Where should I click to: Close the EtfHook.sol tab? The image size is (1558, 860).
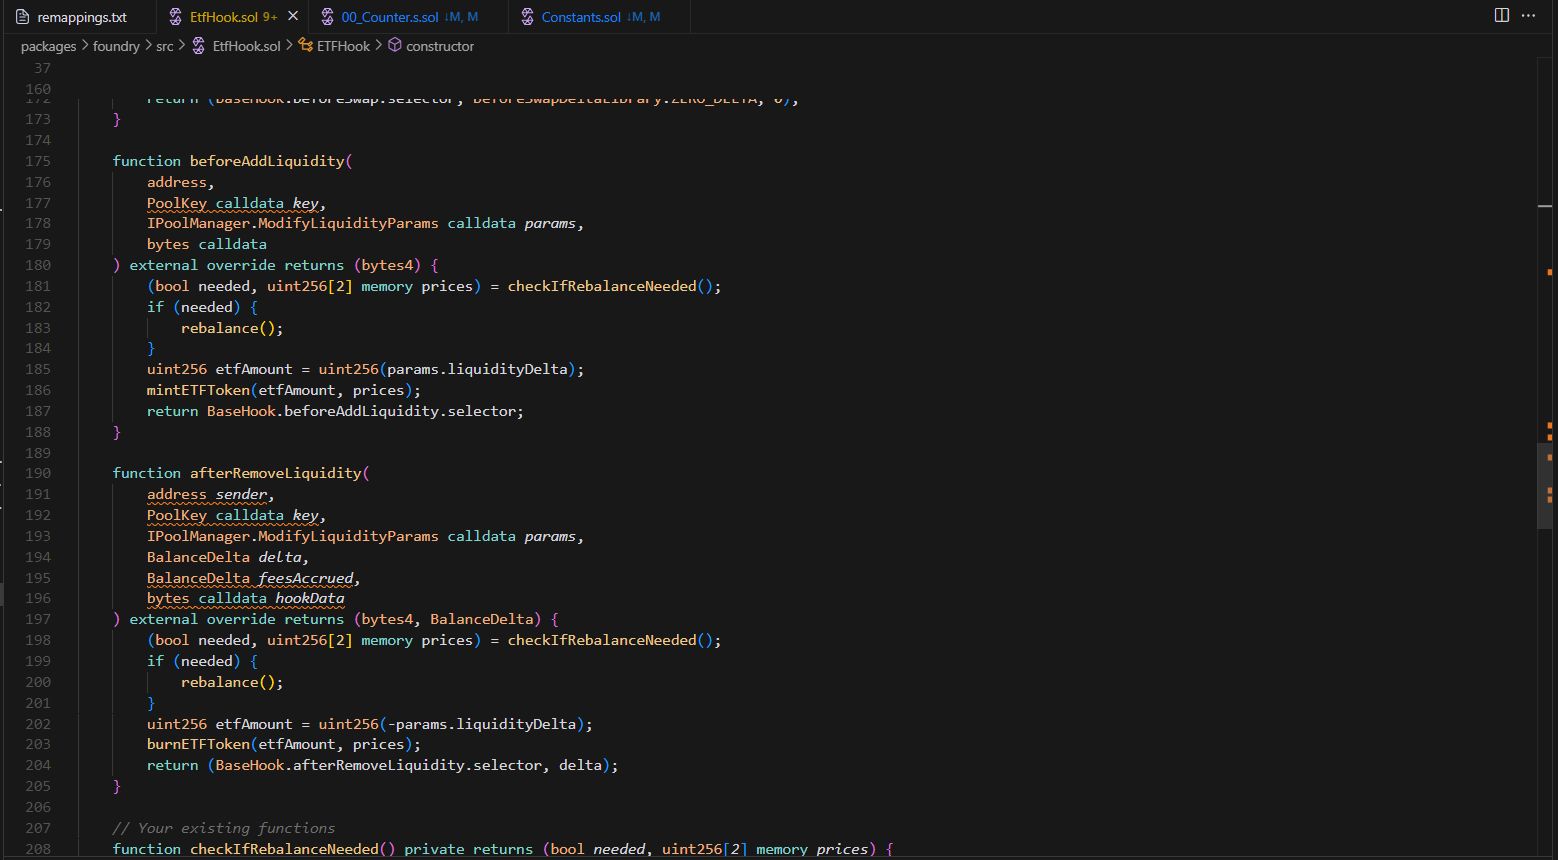click(x=292, y=17)
